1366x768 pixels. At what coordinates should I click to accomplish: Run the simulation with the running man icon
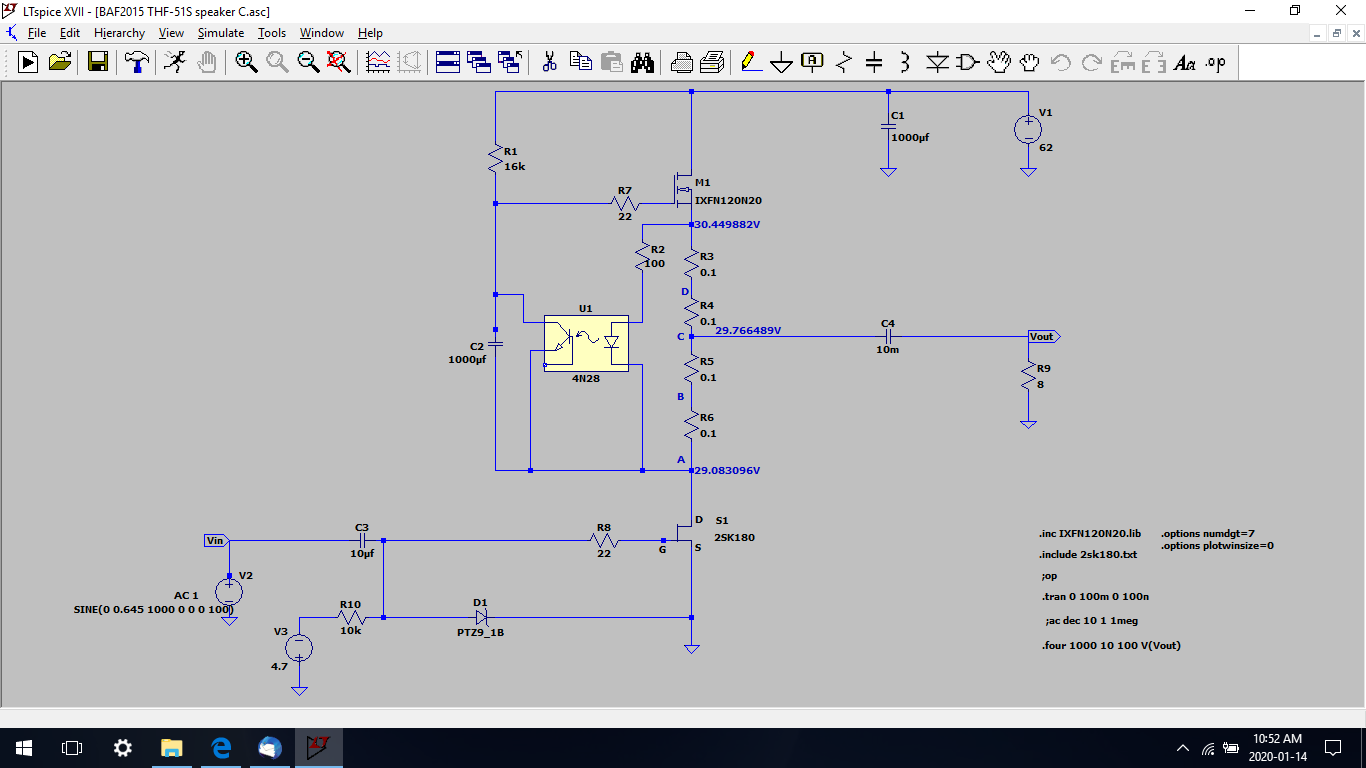[x=174, y=62]
